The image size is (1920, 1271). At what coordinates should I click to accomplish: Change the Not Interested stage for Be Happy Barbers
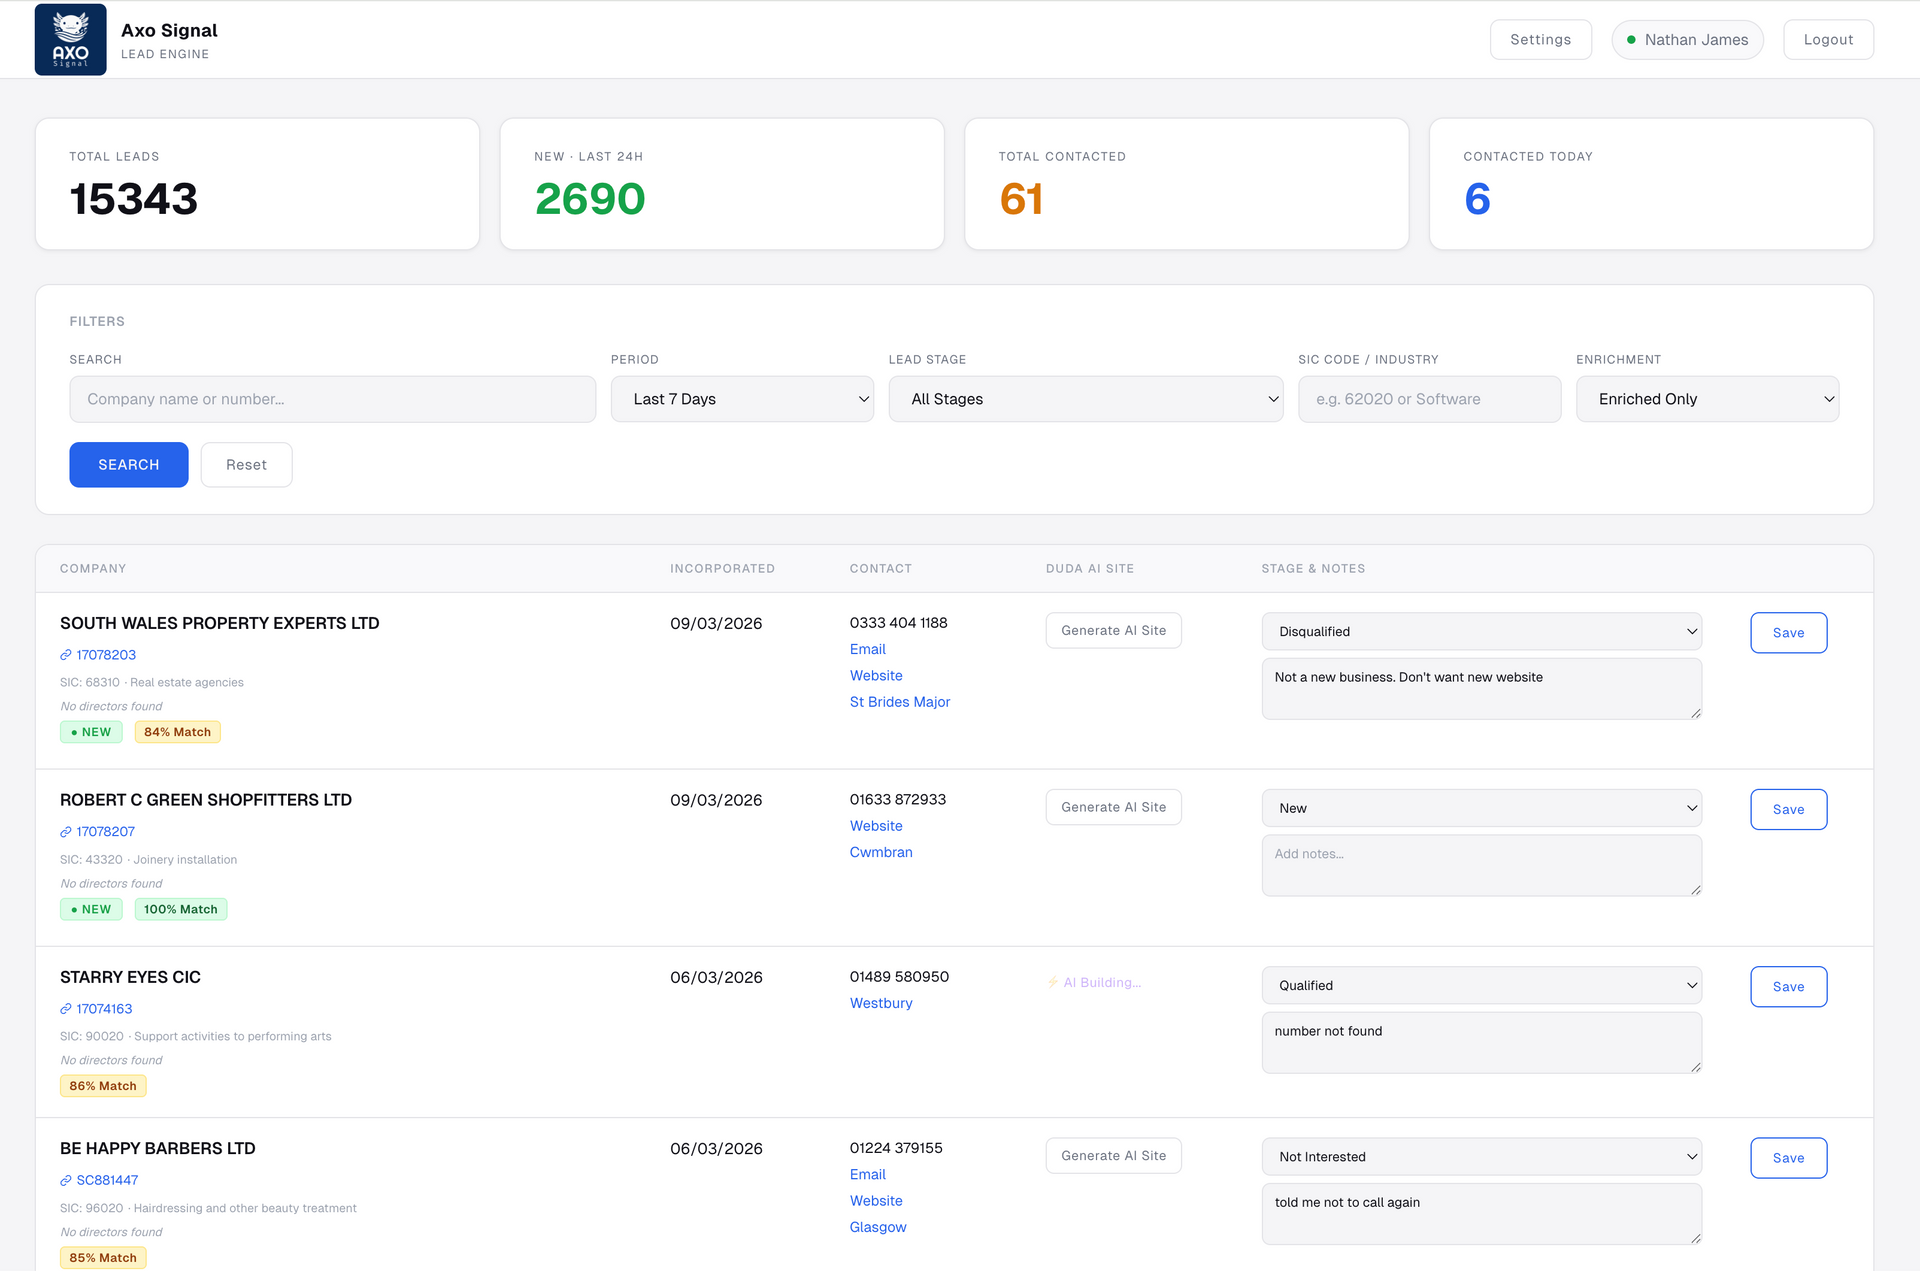(x=1481, y=1156)
